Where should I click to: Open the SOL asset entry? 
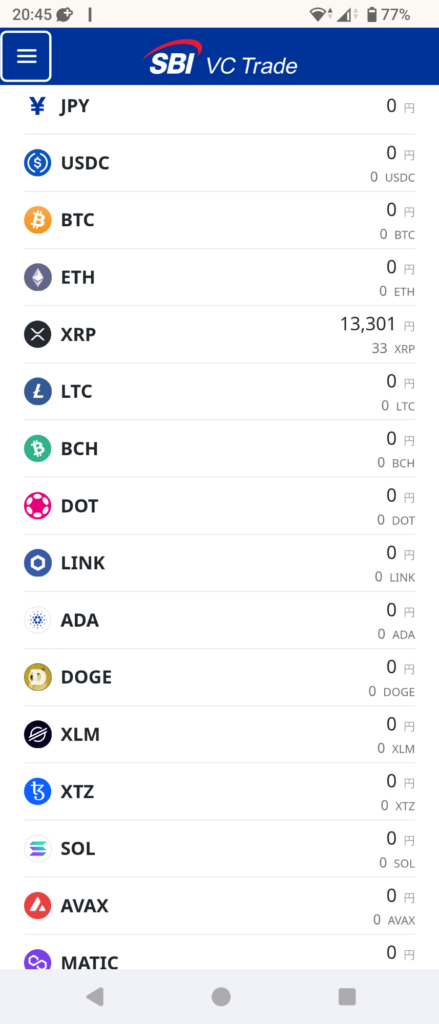tap(220, 849)
